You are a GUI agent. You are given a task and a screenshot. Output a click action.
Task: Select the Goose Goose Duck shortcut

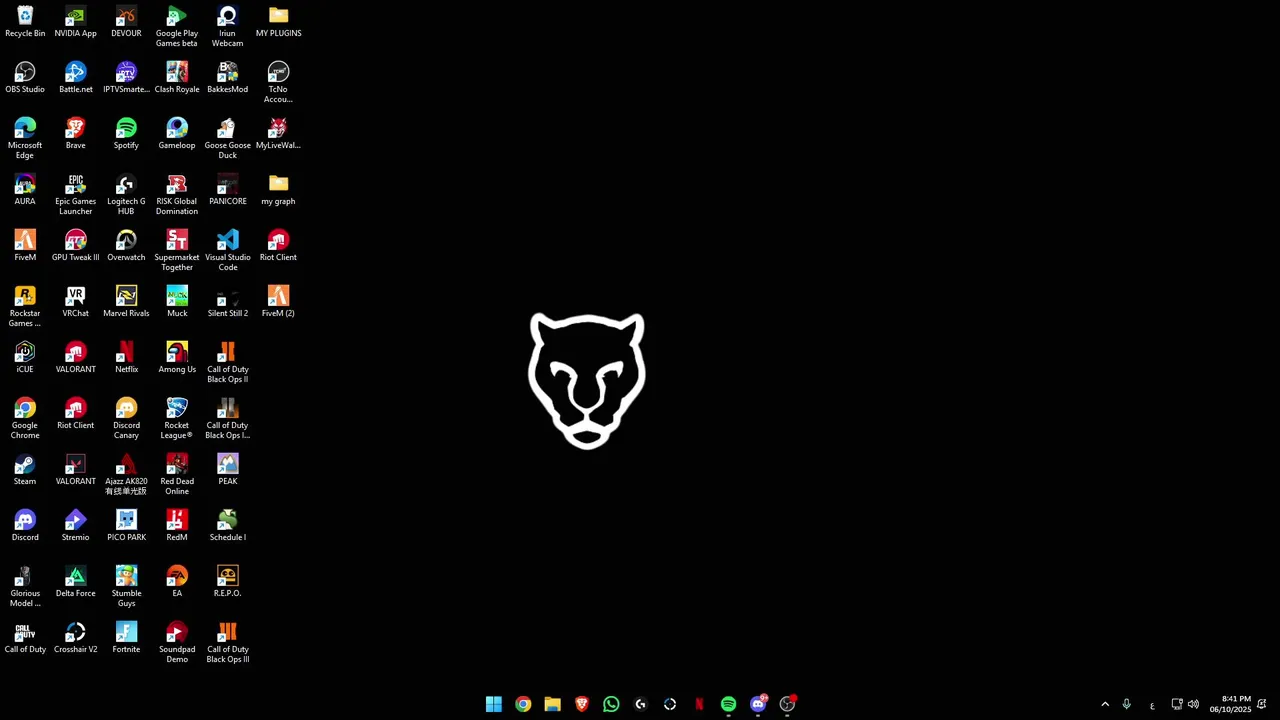pyautogui.click(x=228, y=138)
